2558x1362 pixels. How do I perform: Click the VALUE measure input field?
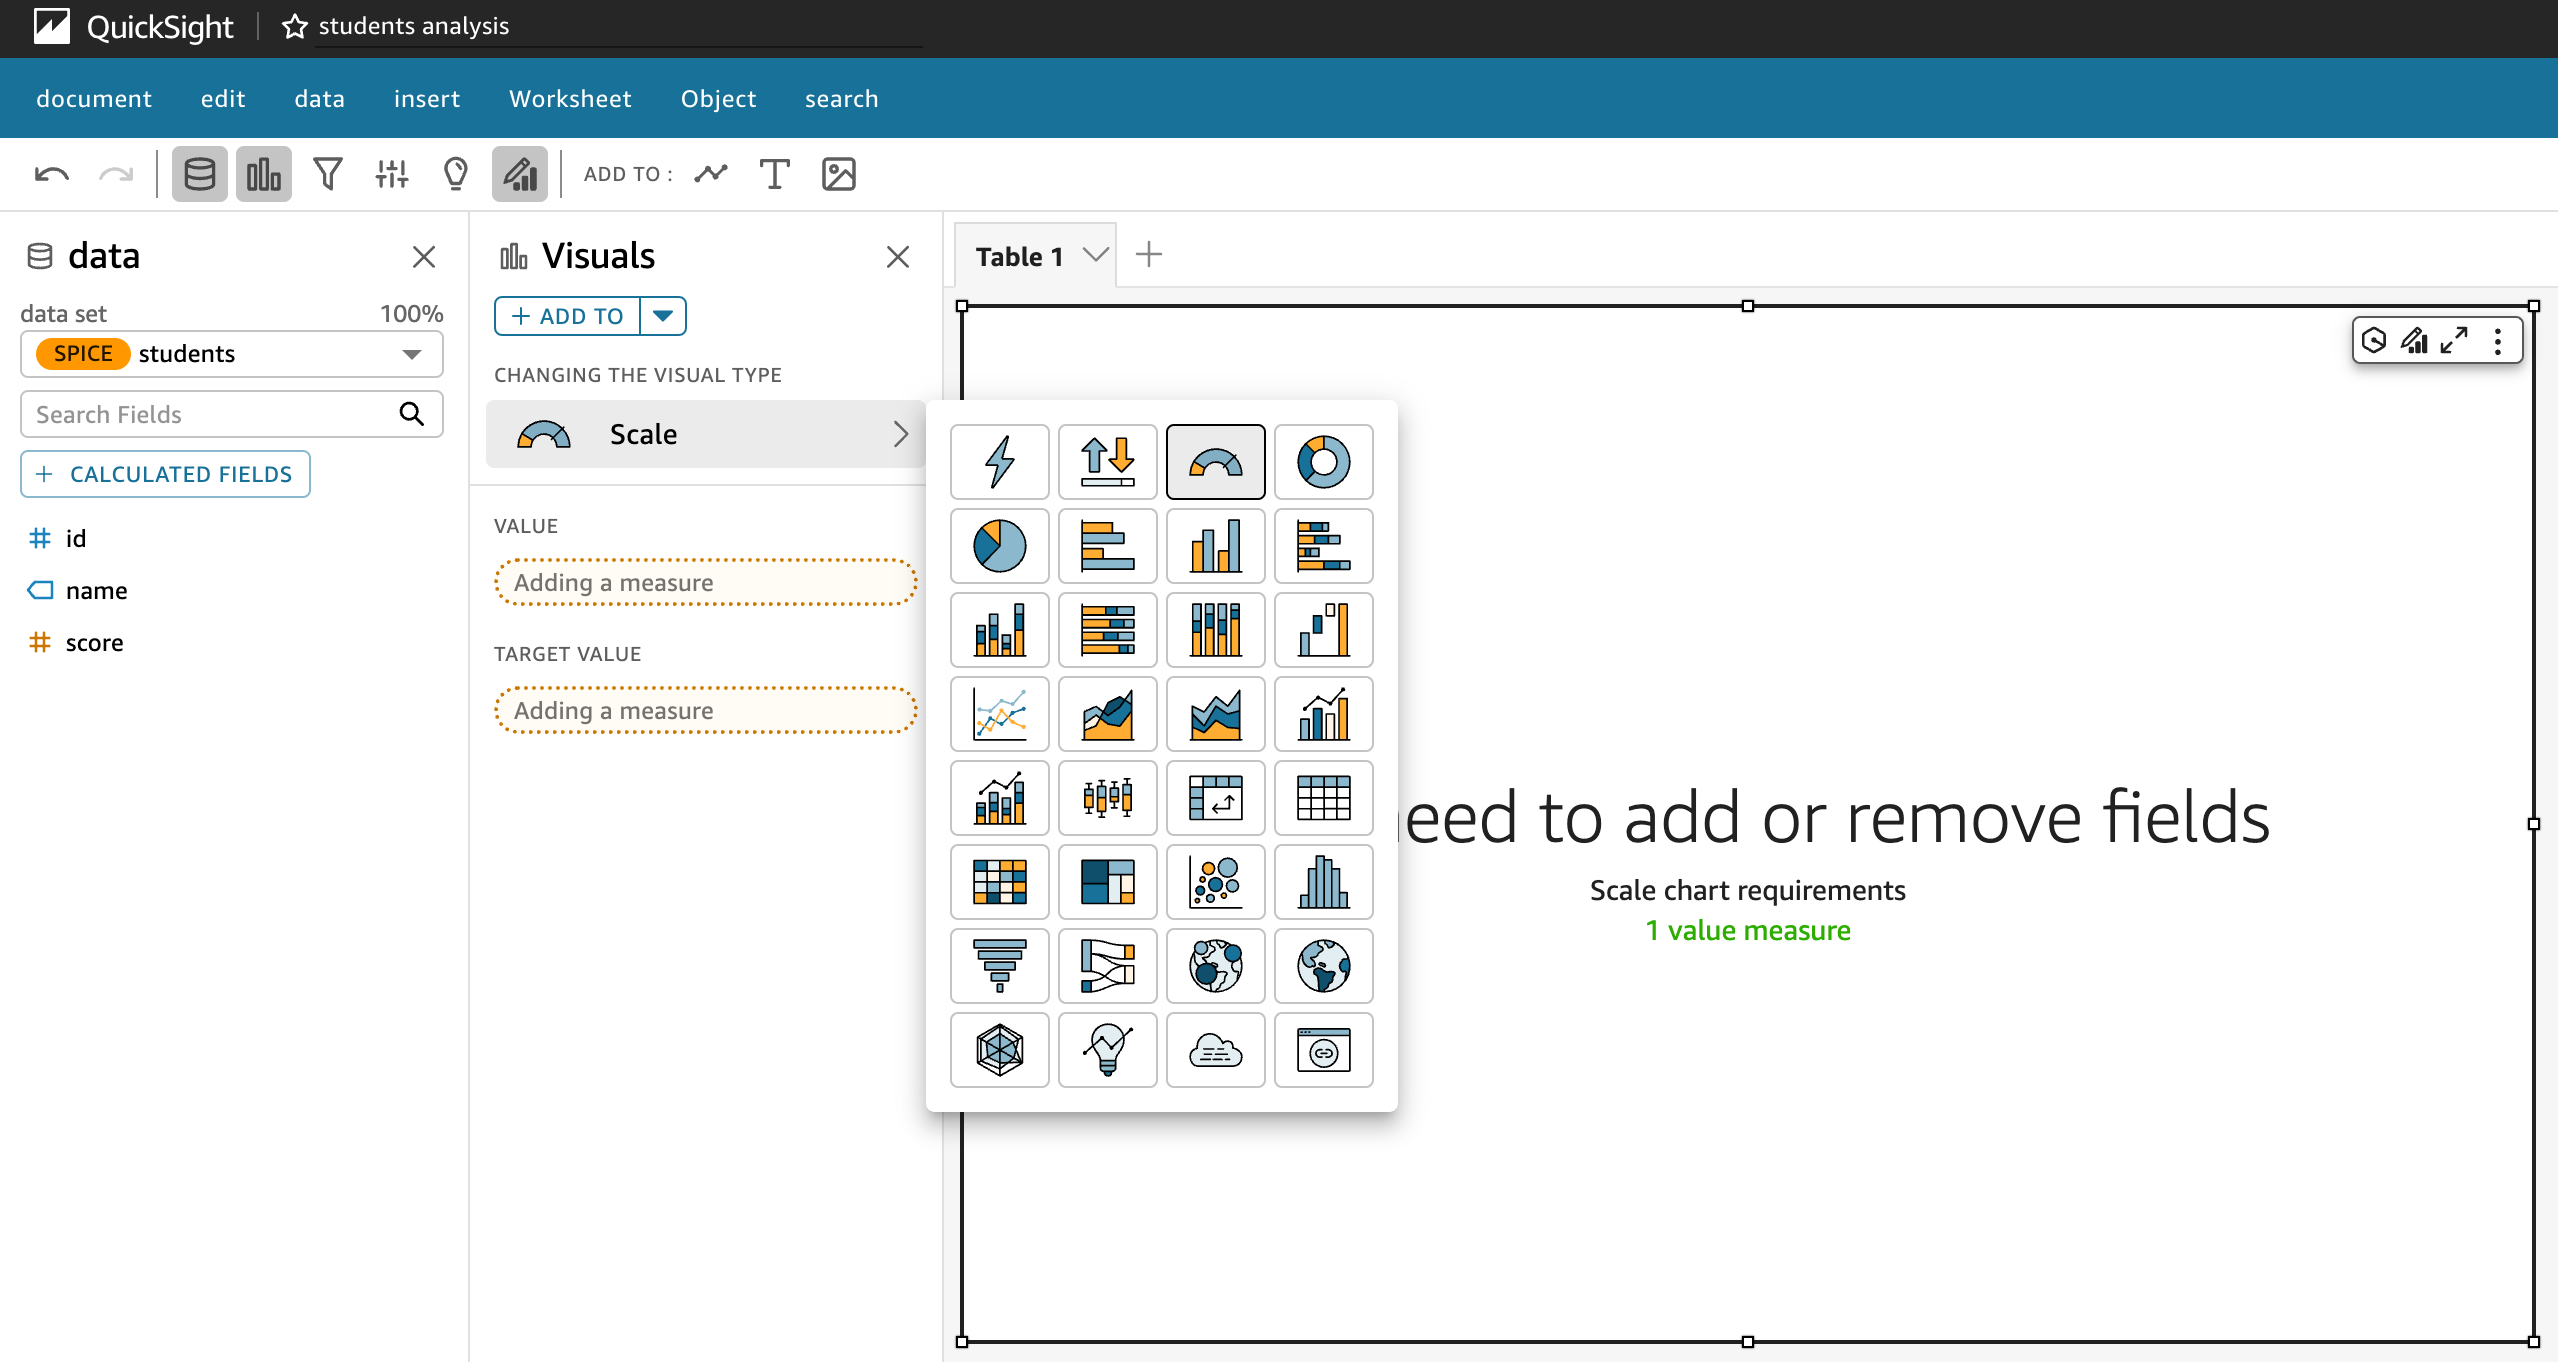tap(705, 580)
